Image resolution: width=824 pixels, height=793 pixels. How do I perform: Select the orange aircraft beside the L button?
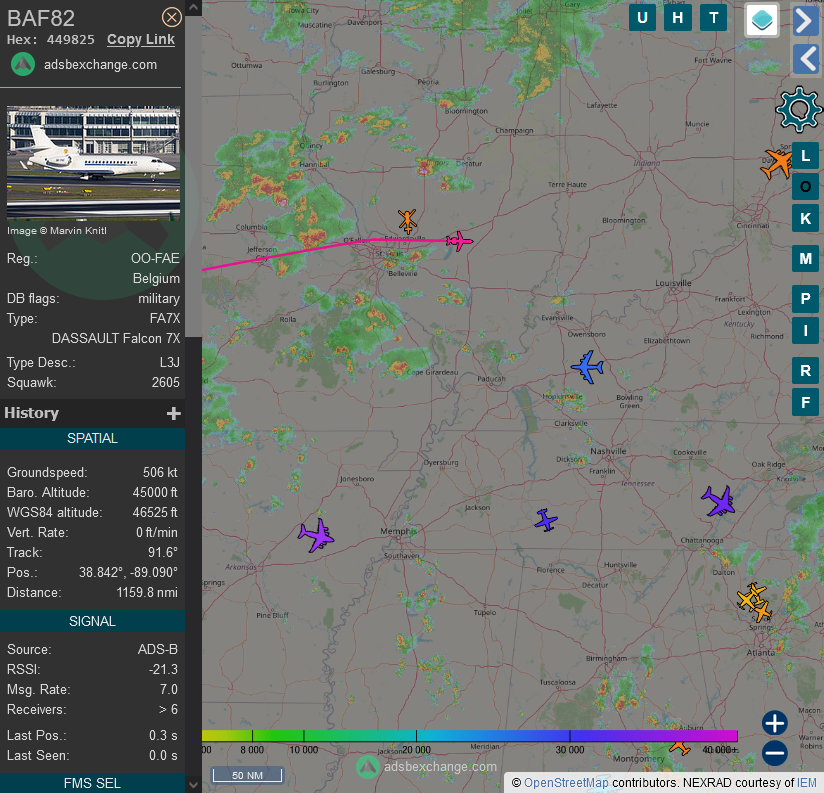coord(777,164)
